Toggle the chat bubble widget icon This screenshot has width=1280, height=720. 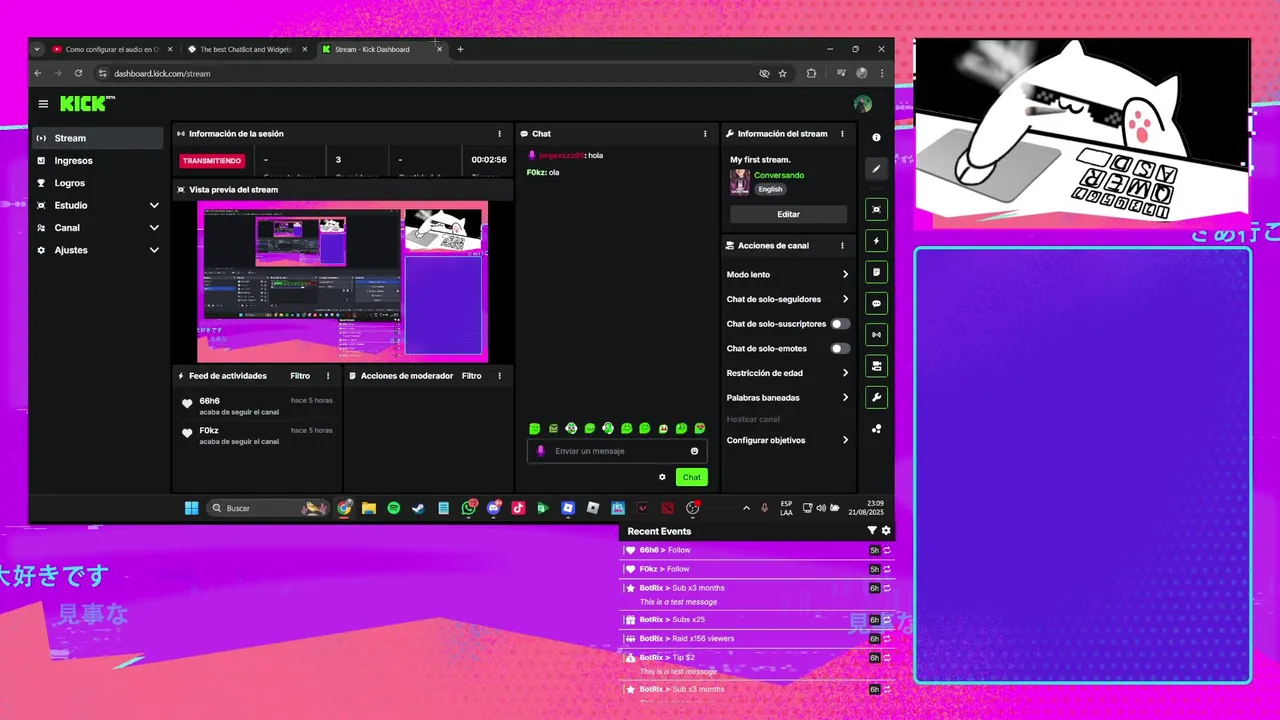point(877,303)
